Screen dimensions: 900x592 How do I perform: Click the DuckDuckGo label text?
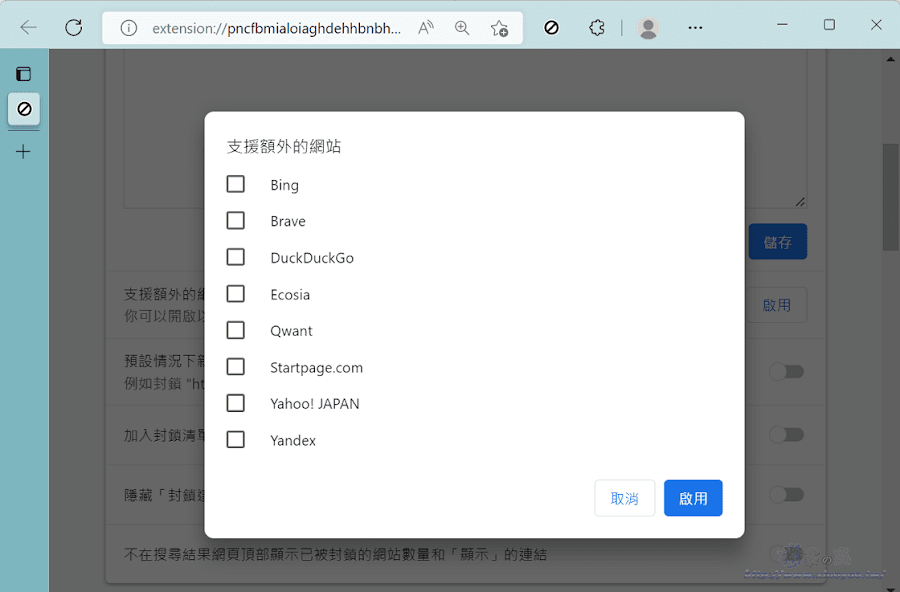(x=312, y=258)
